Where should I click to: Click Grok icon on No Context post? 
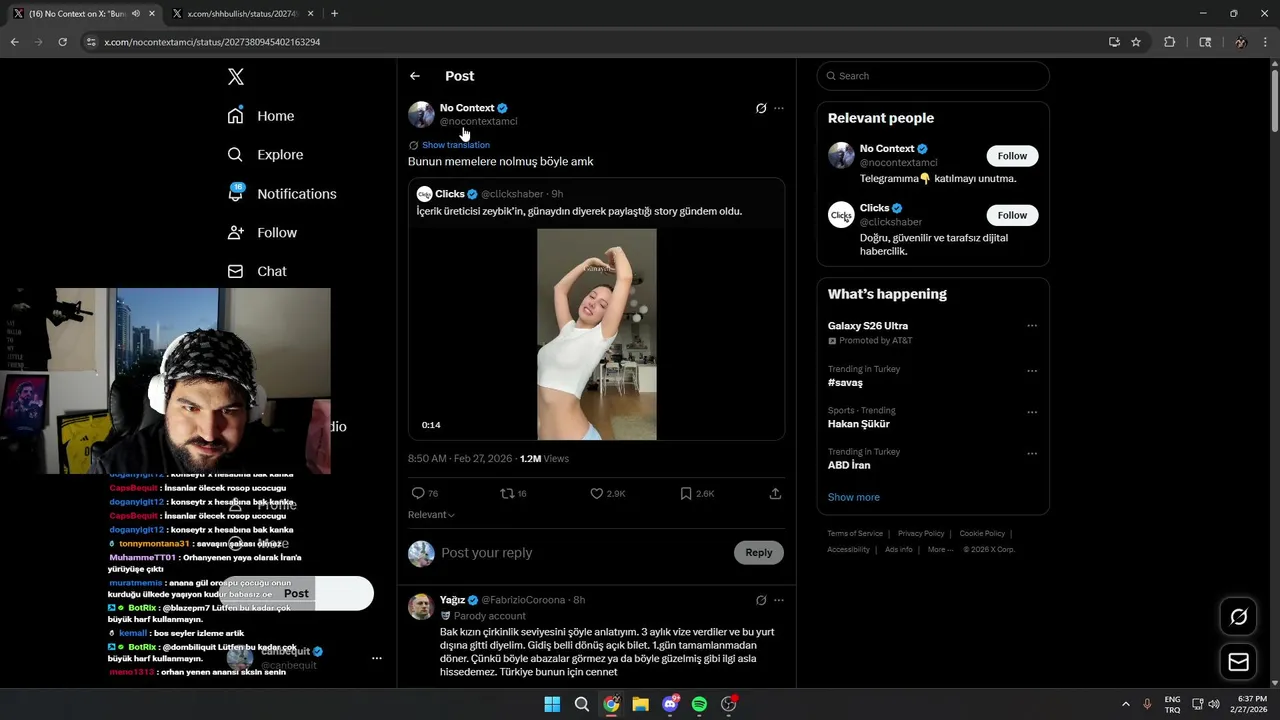761,108
